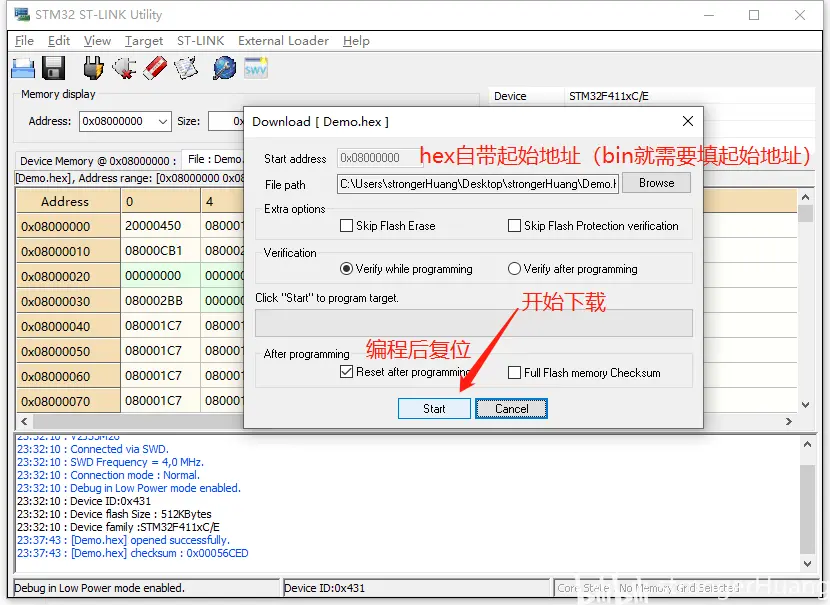Click memory grid horizontal scroll left arrow

point(24,421)
